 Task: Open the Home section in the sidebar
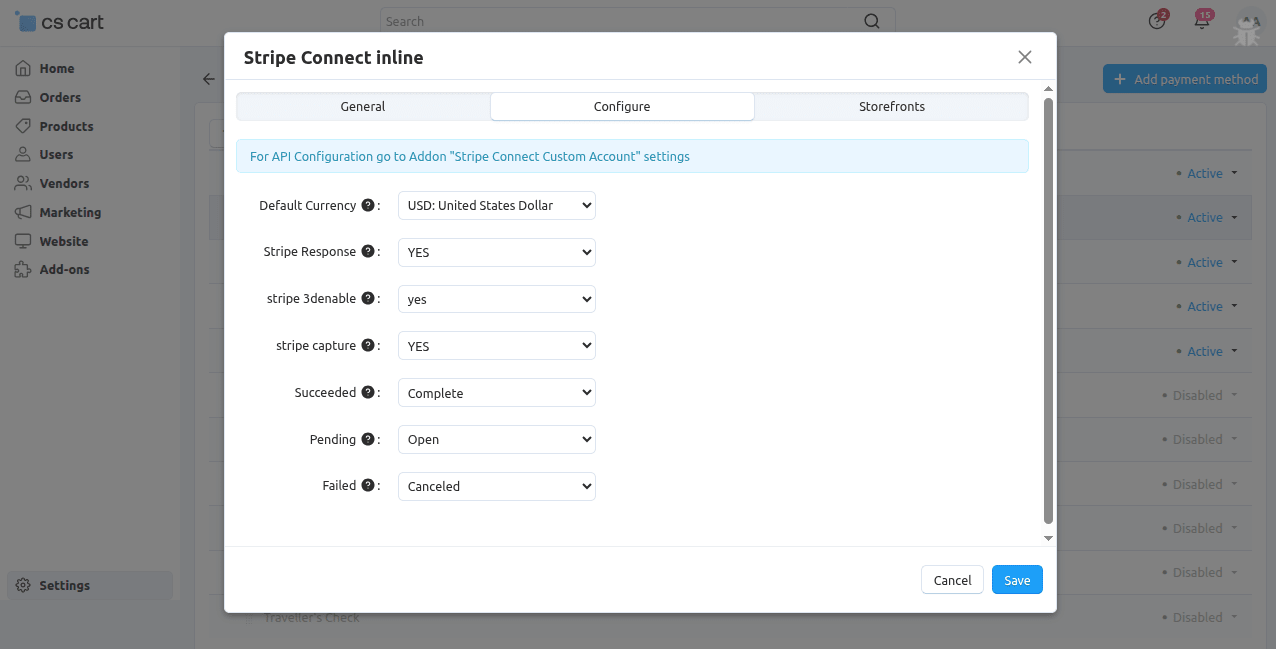coord(58,68)
